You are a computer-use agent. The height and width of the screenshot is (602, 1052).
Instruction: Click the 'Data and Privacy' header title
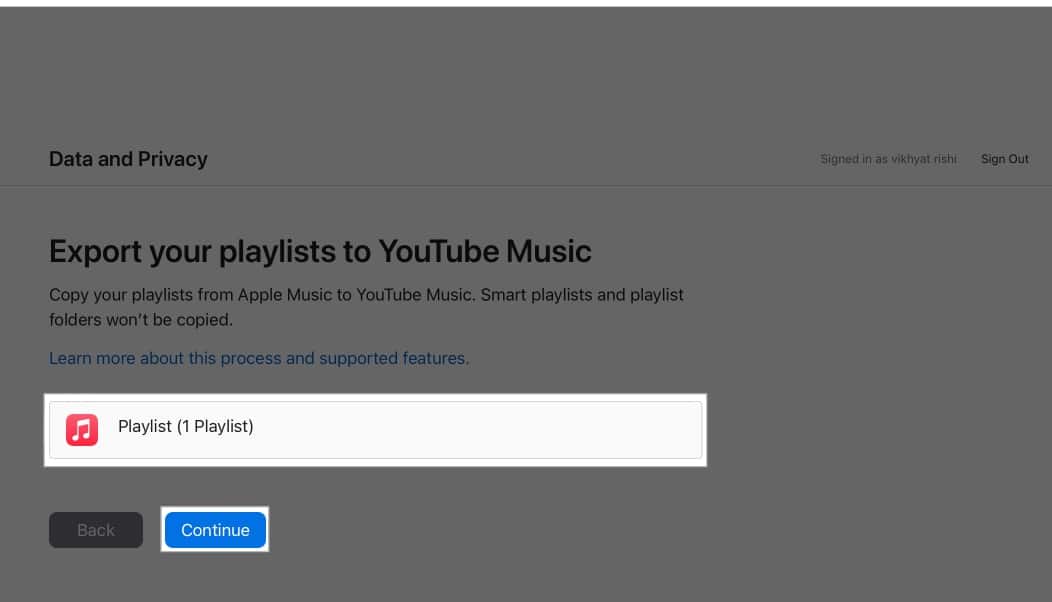[128, 159]
